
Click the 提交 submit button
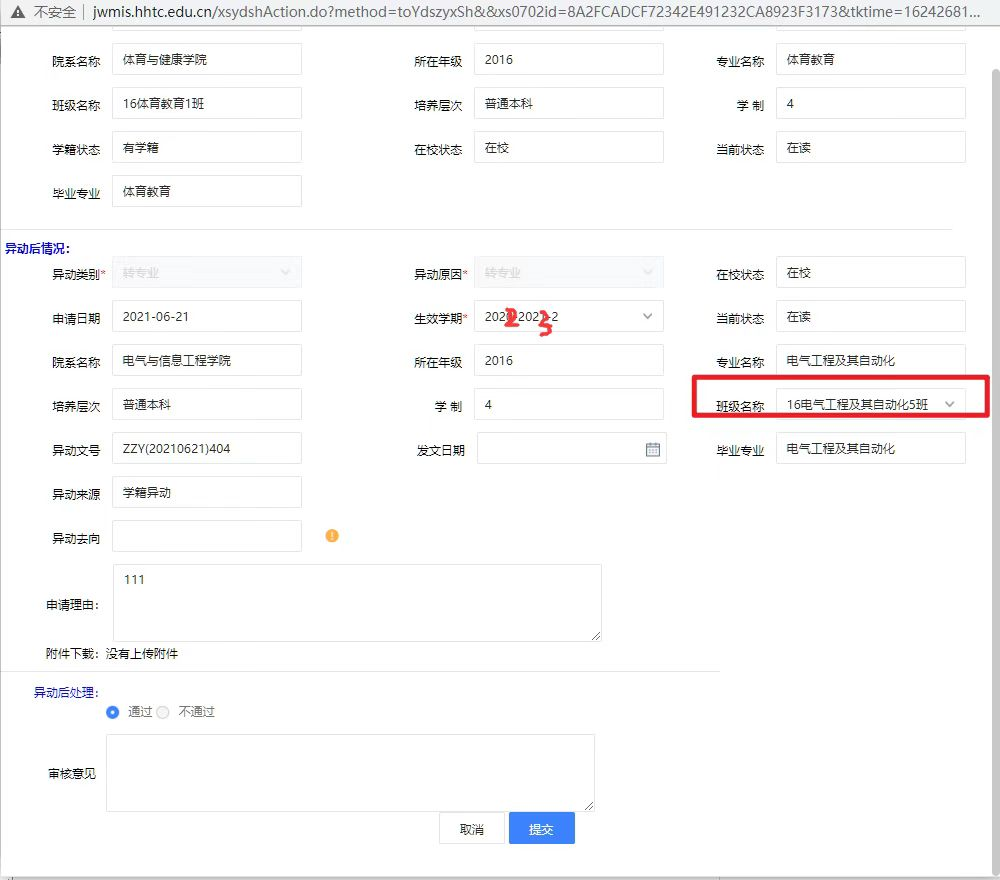541,828
